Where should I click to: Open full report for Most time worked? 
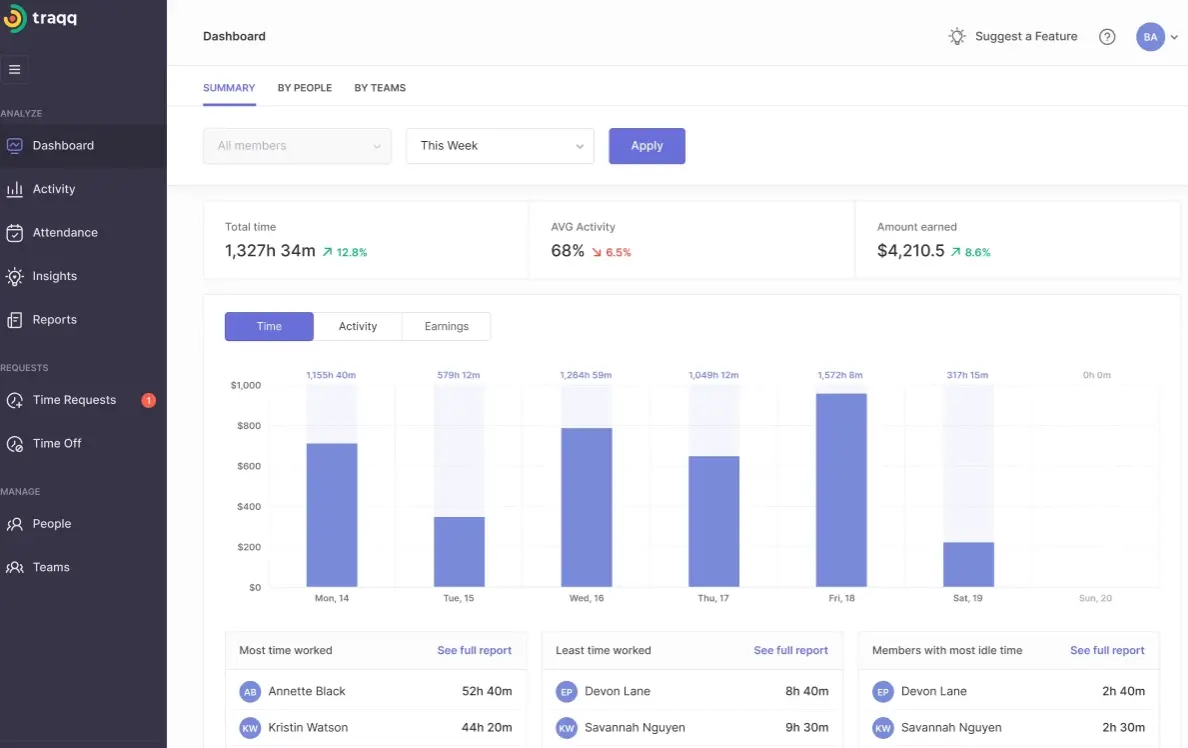pos(474,650)
